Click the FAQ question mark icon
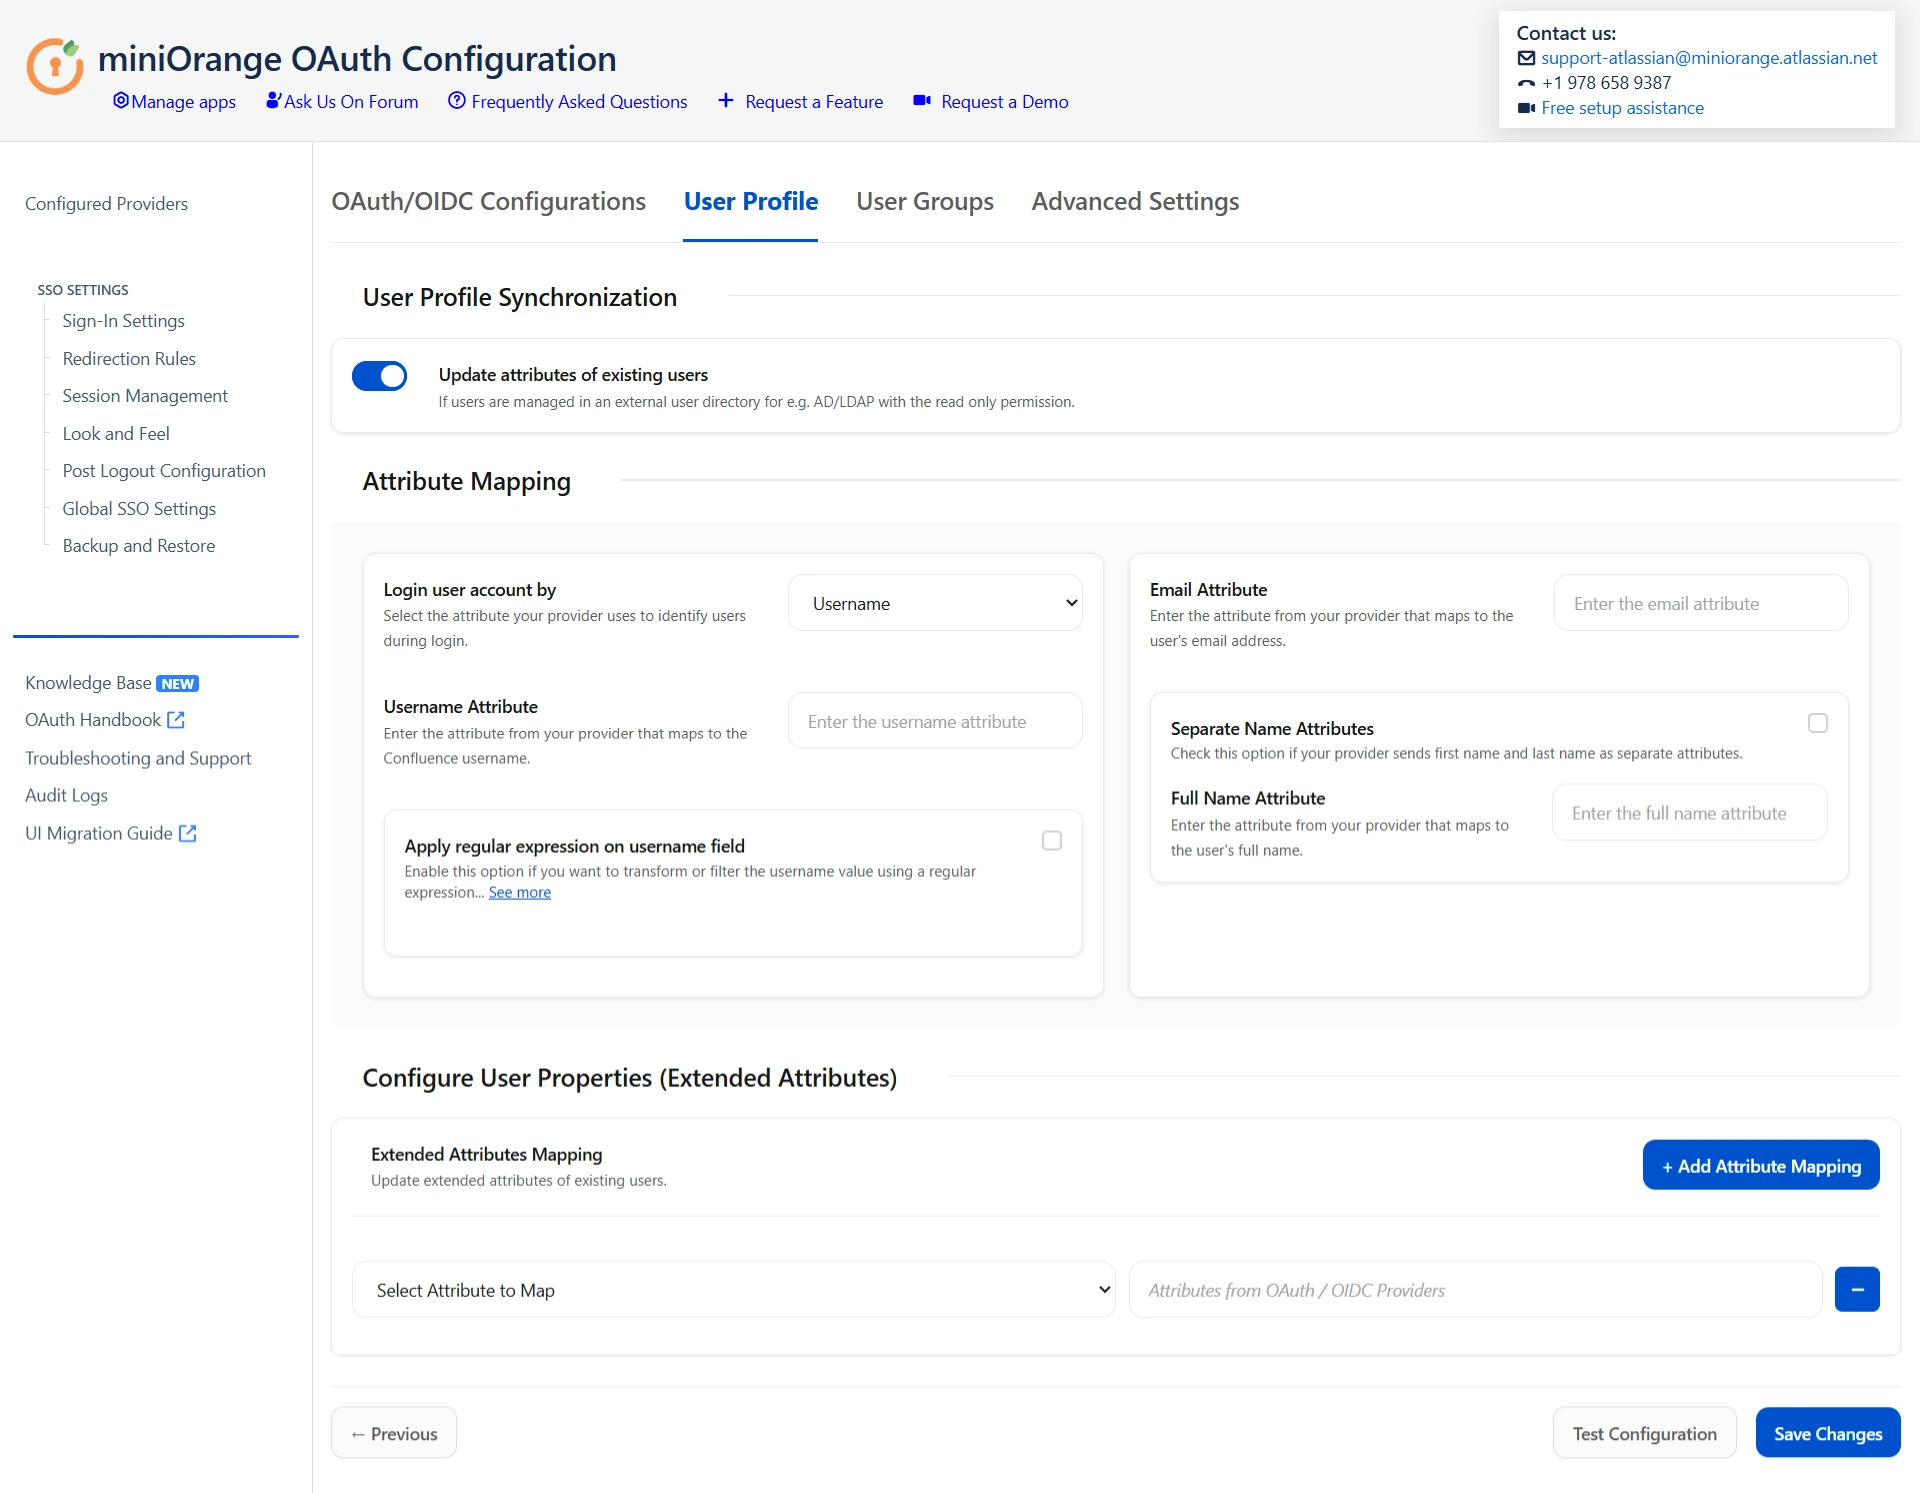The width and height of the screenshot is (1920, 1493). (x=457, y=101)
